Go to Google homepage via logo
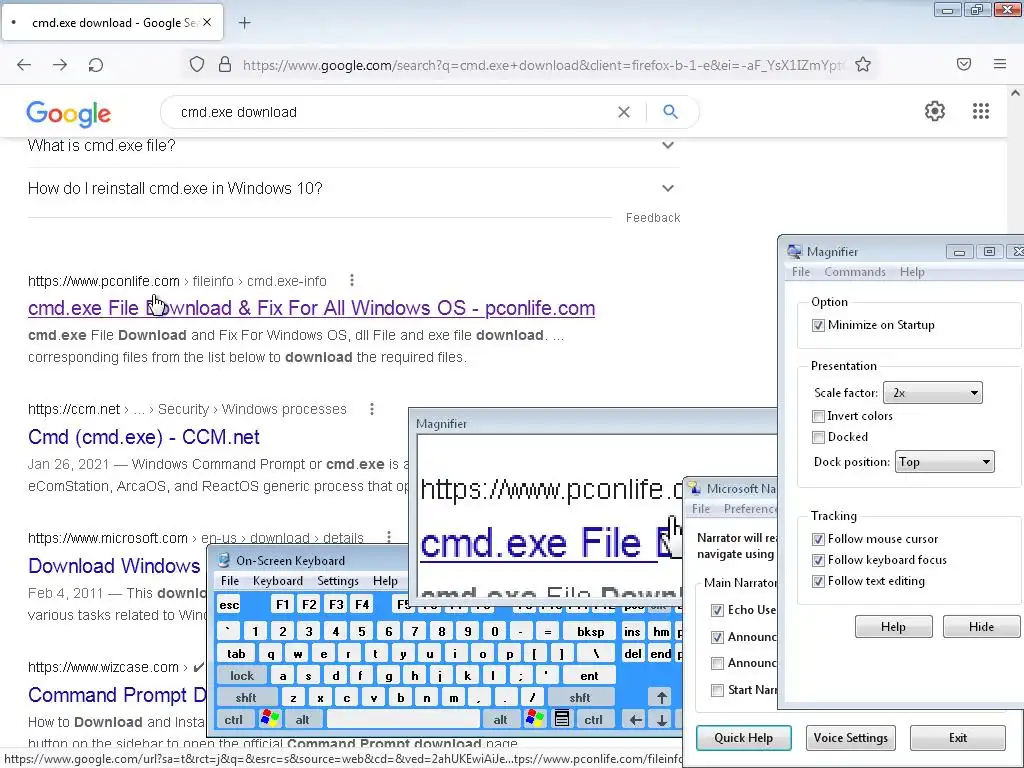 tap(69, 114)
